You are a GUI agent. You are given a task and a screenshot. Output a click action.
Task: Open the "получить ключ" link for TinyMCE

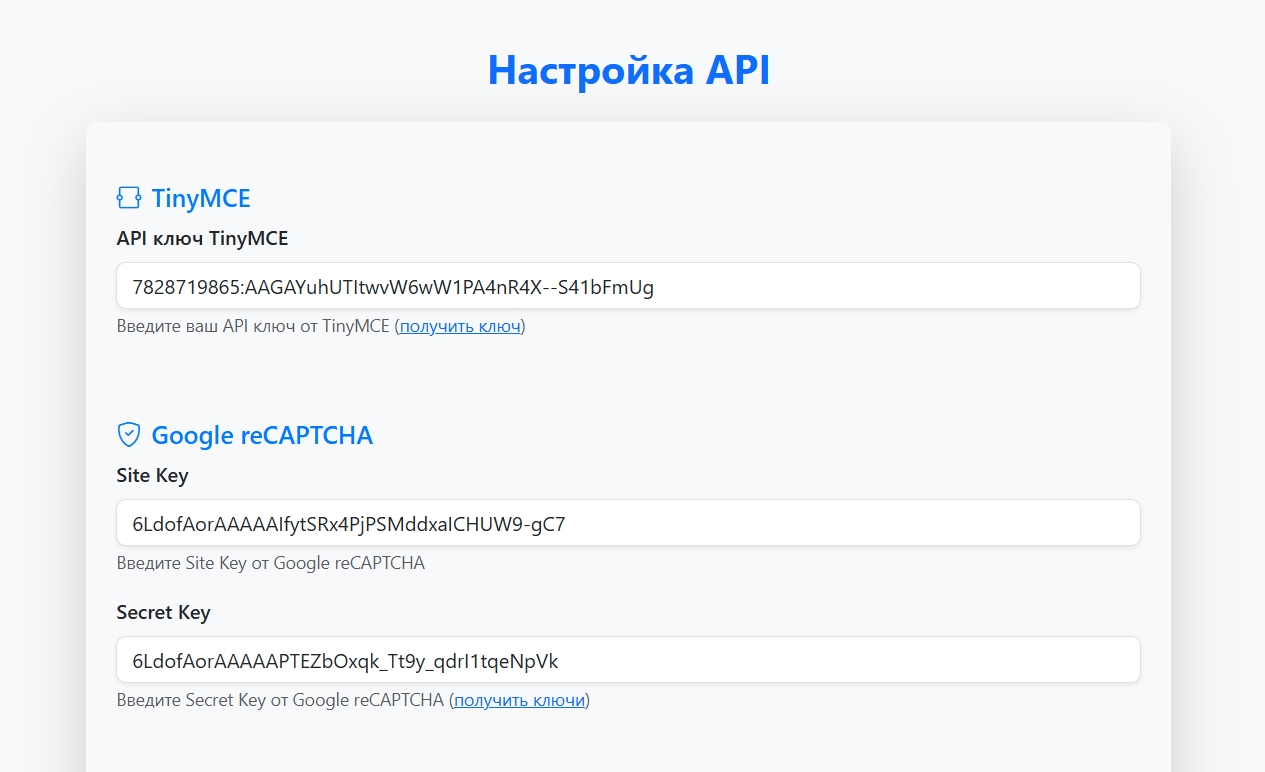[x=459, y=326]
